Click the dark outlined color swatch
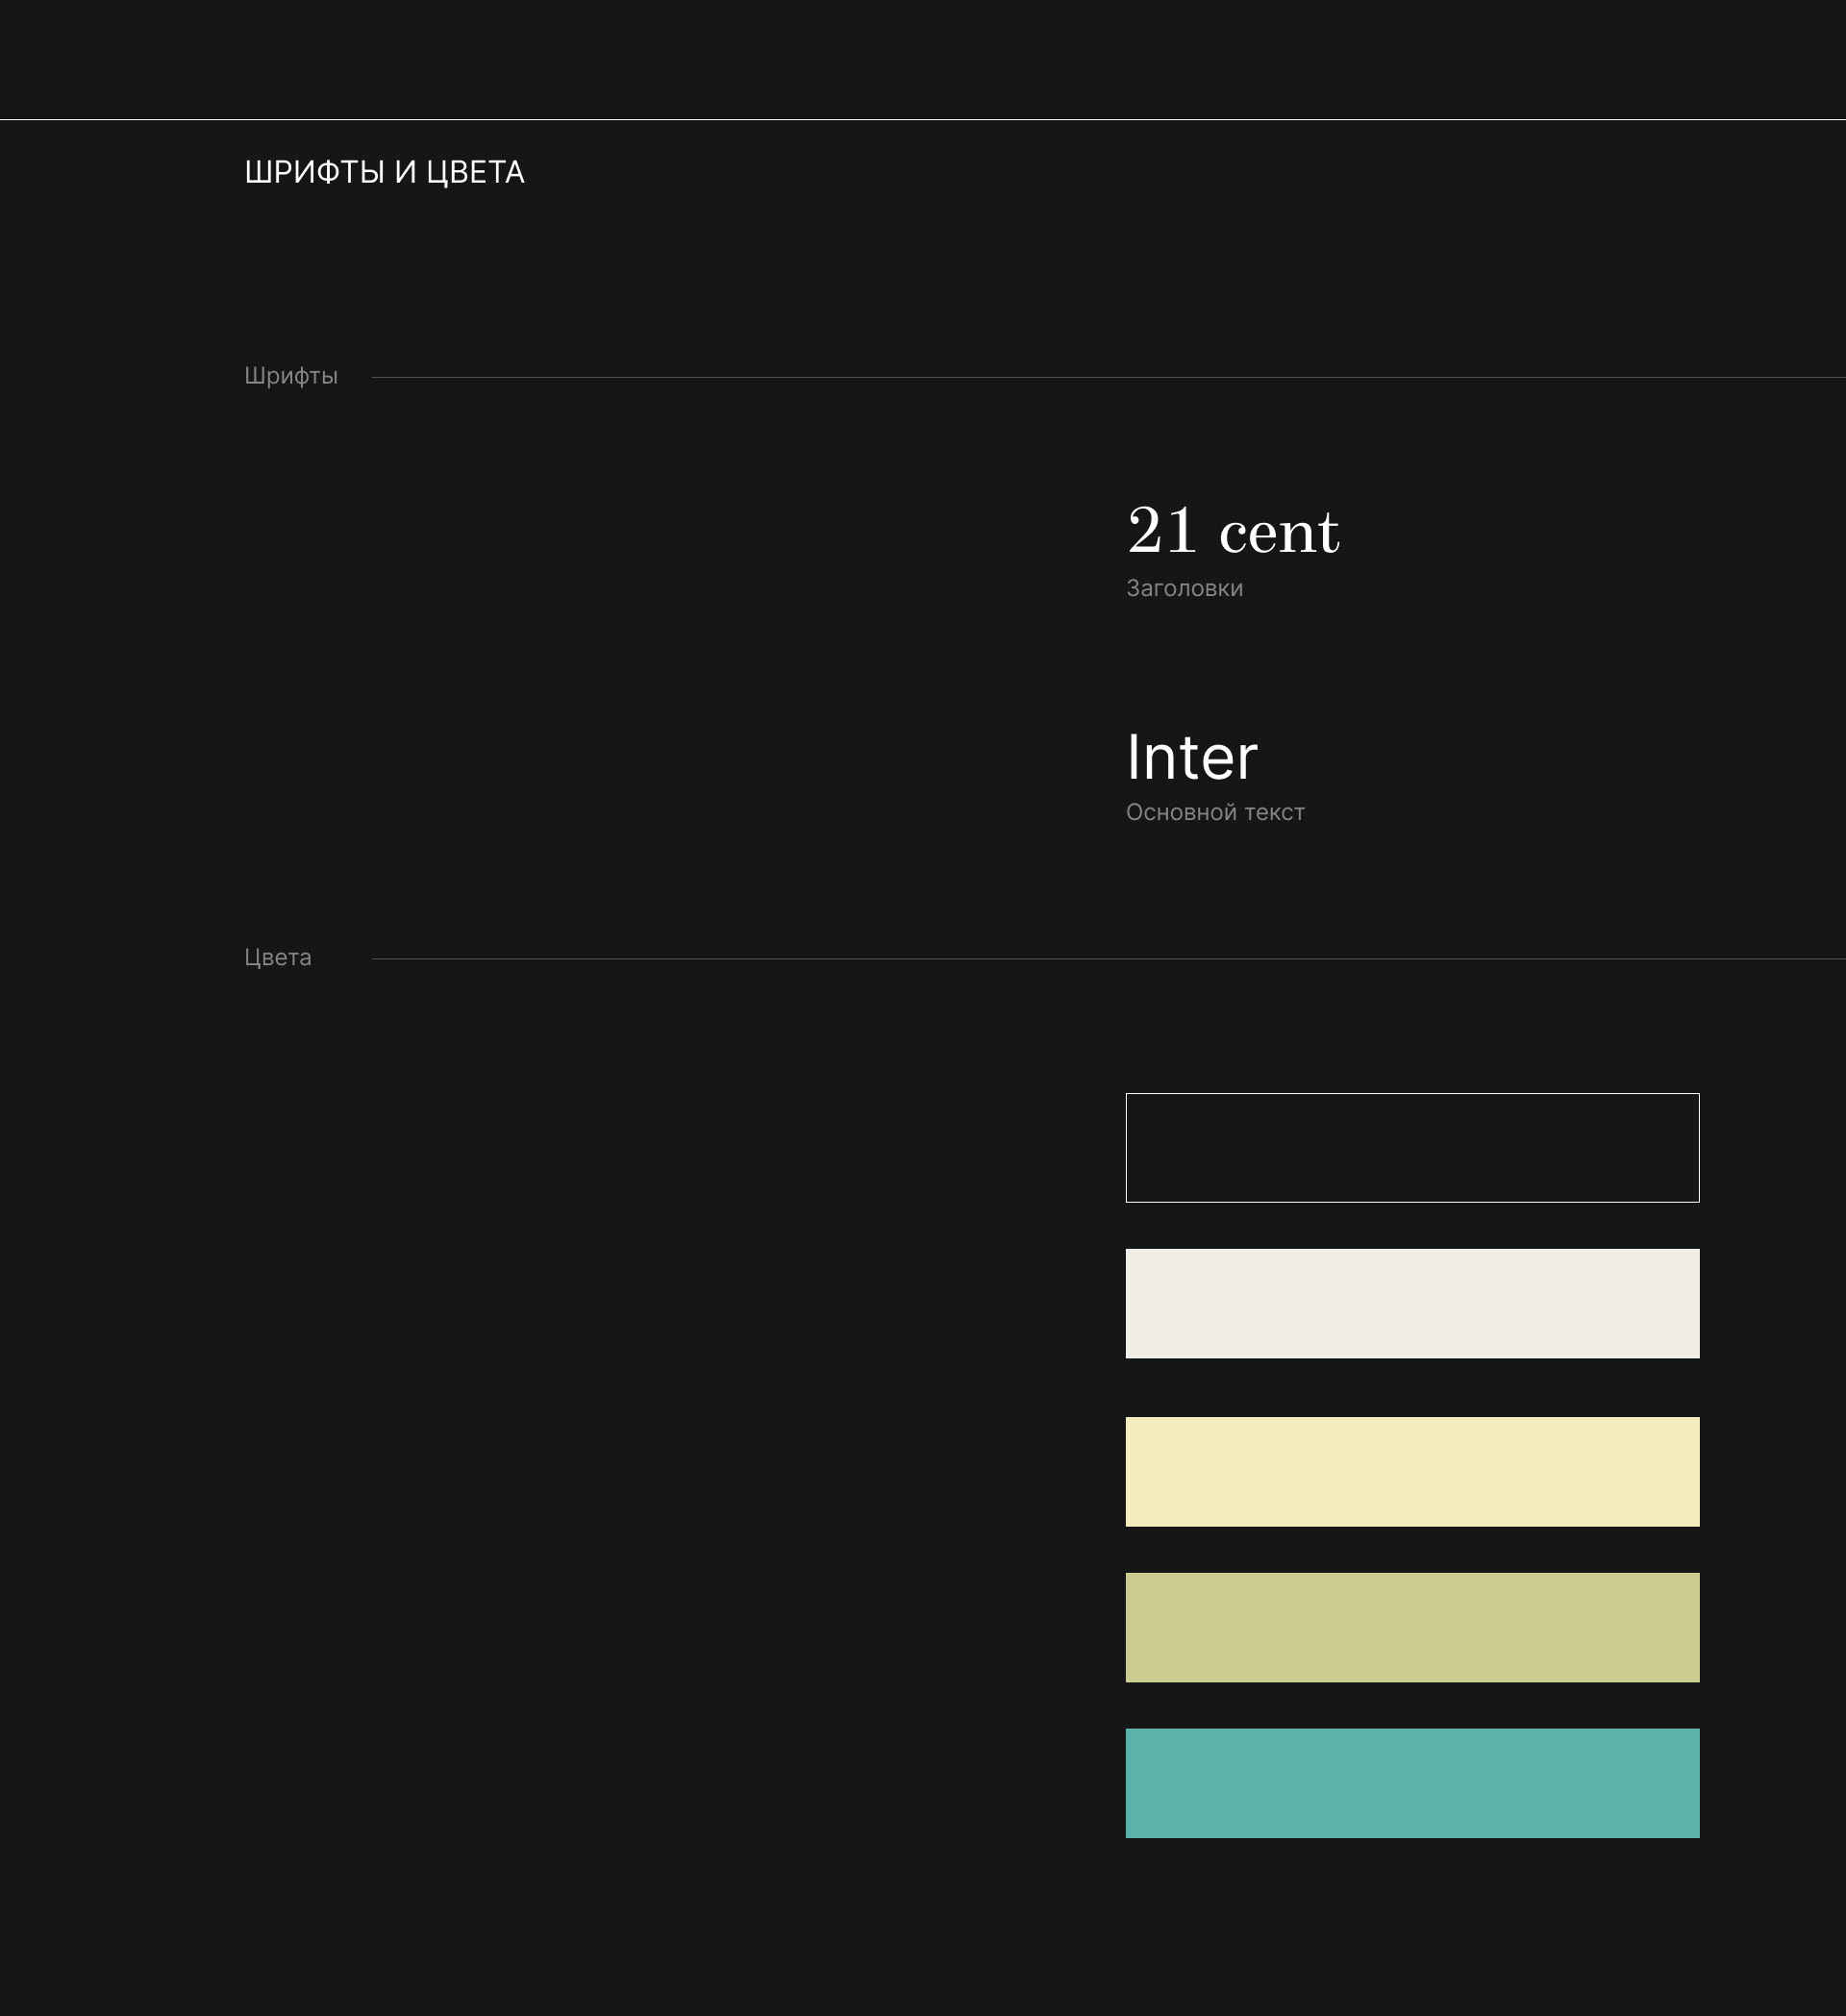Image resolution: width=1846 pixels, height=2016 pixels. click(x=1412, y=1147)
